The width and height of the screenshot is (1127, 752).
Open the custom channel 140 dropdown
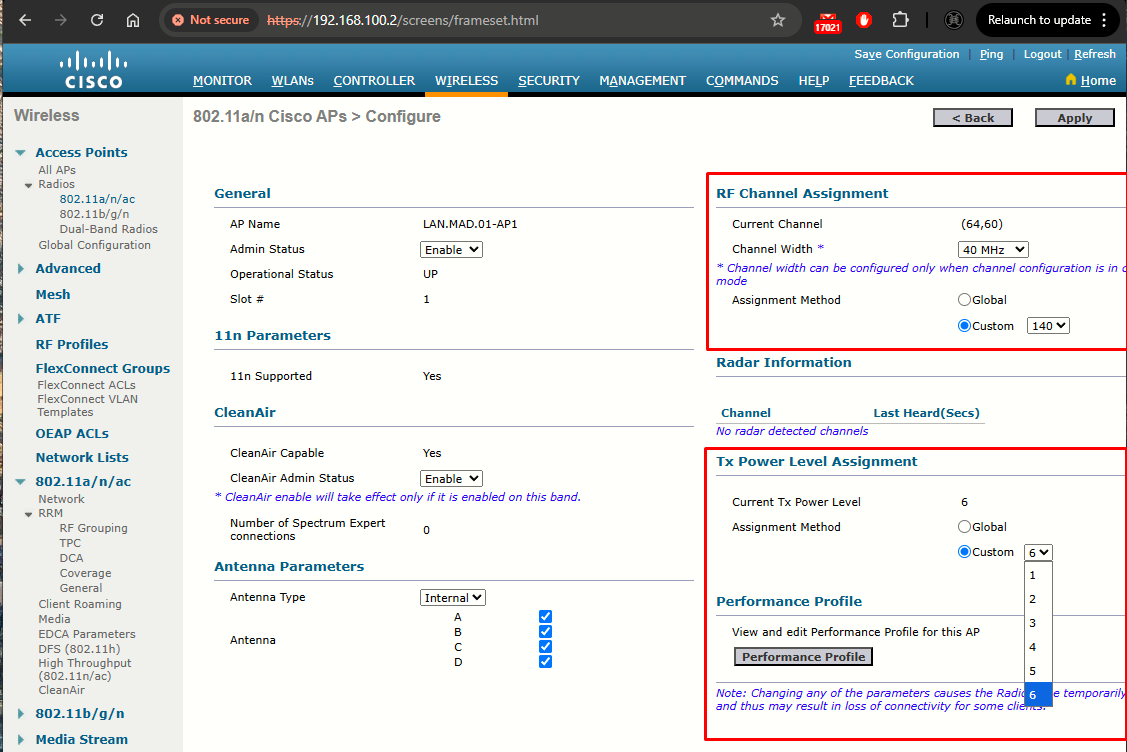point(1048,326)
